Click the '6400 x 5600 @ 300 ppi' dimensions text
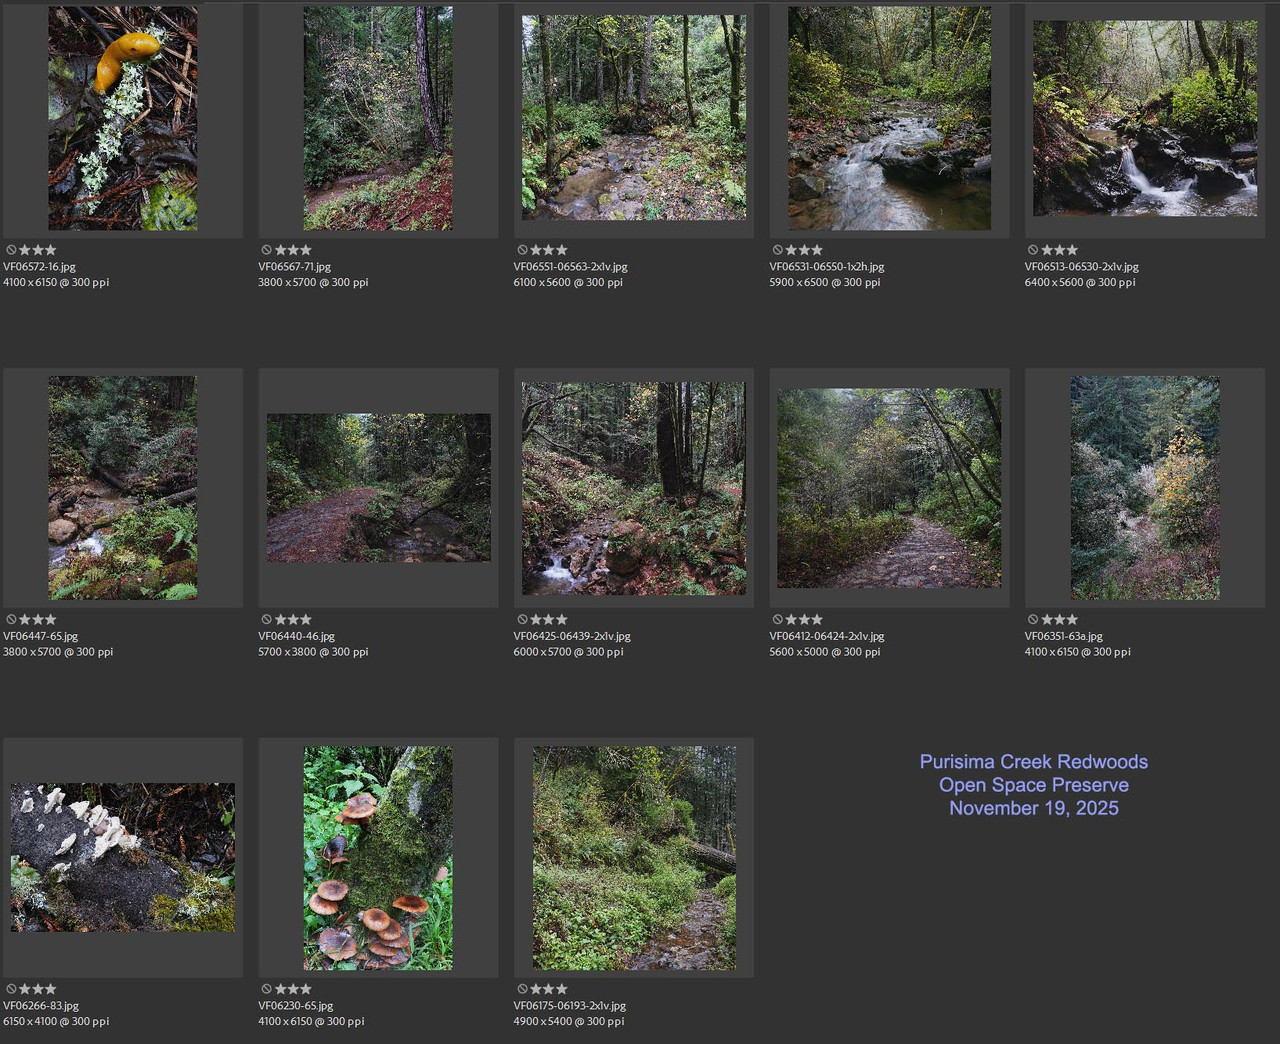1280x1044 pixels. (x=1080, y=282)
